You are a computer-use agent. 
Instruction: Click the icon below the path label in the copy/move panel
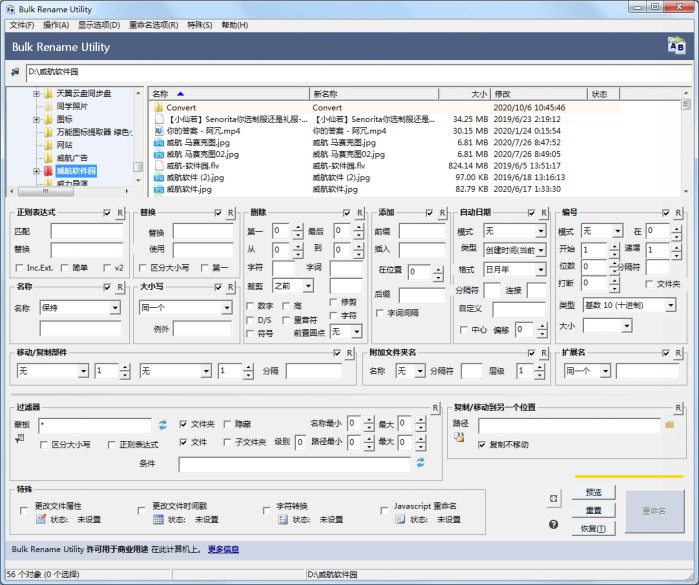point(459,437)
